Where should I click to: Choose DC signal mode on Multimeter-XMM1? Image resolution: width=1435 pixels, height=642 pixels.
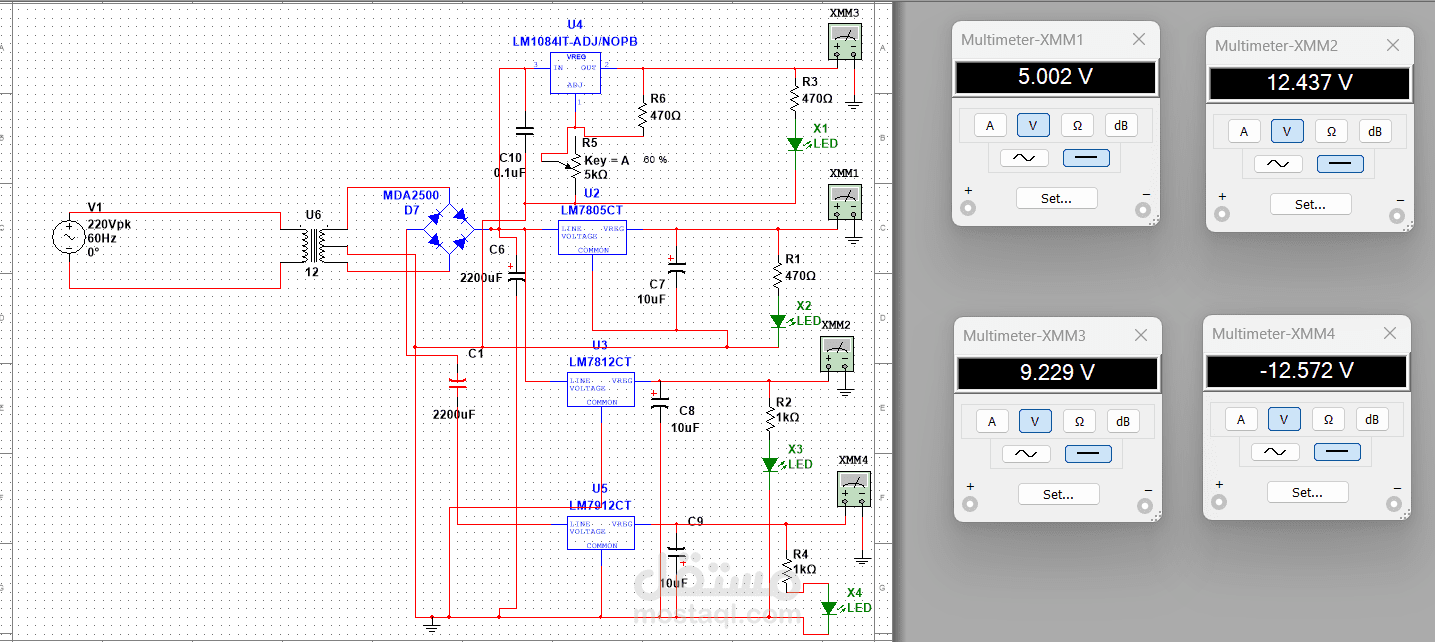(1087, 157)
